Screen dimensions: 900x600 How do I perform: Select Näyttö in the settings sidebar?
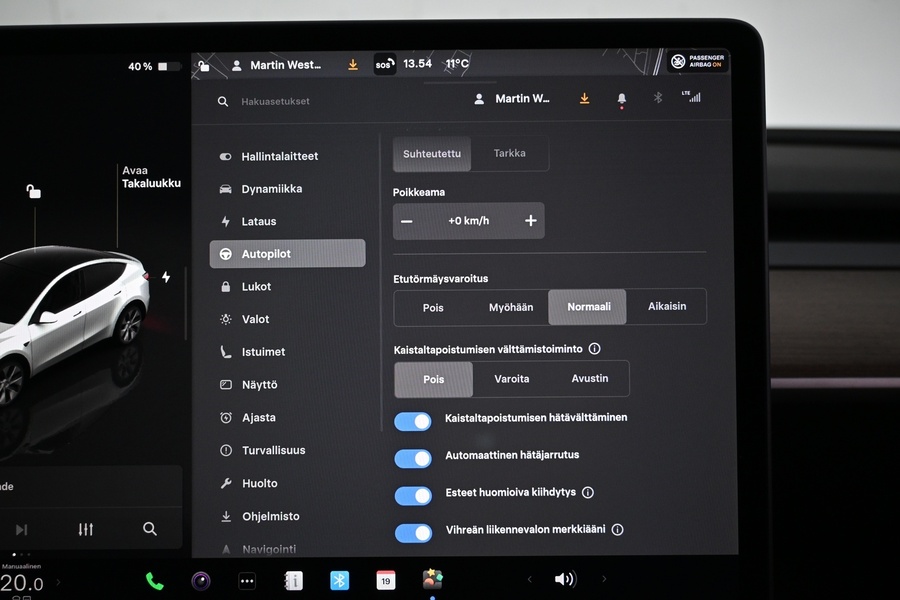pyautogui.click(x=259, y=385)
